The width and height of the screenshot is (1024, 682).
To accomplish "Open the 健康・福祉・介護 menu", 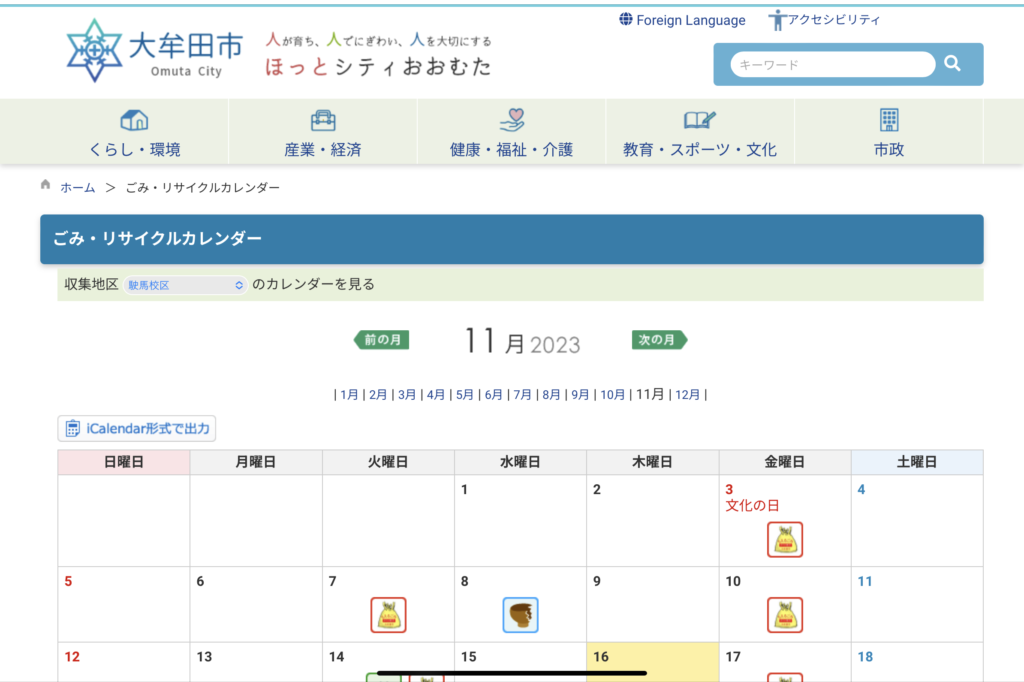I will [511, 133].
